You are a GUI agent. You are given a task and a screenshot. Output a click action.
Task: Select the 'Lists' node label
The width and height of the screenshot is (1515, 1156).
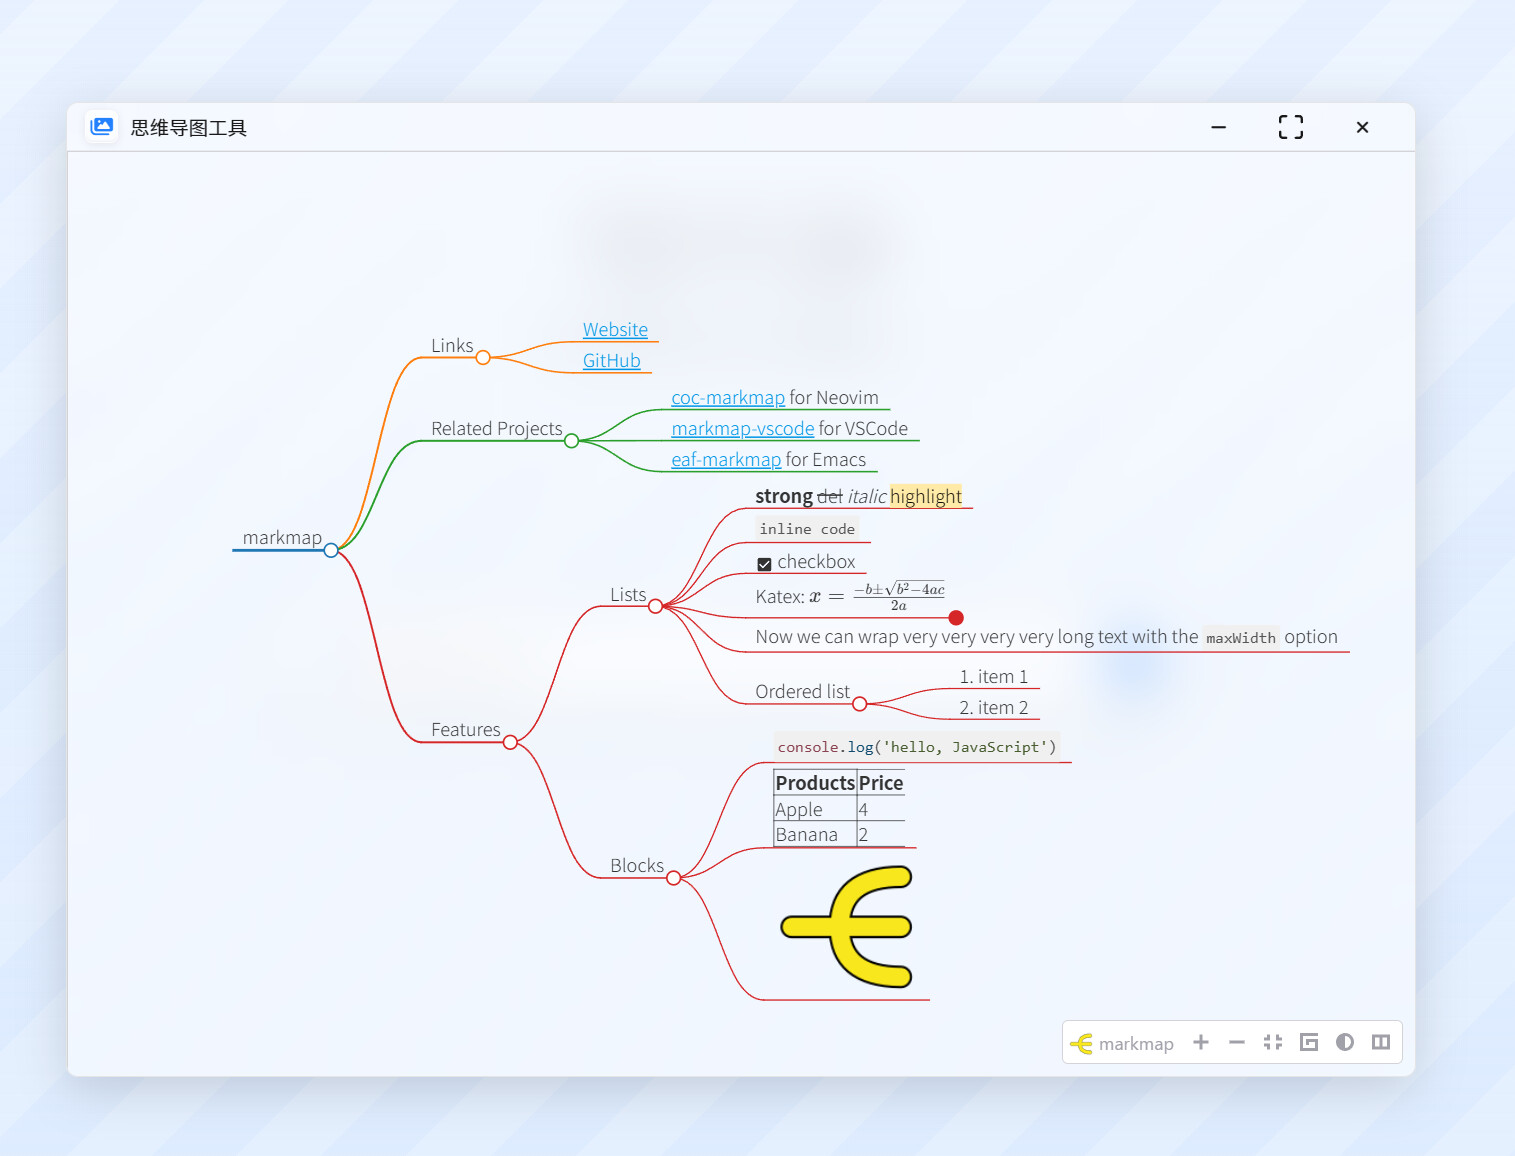(628, 594)
